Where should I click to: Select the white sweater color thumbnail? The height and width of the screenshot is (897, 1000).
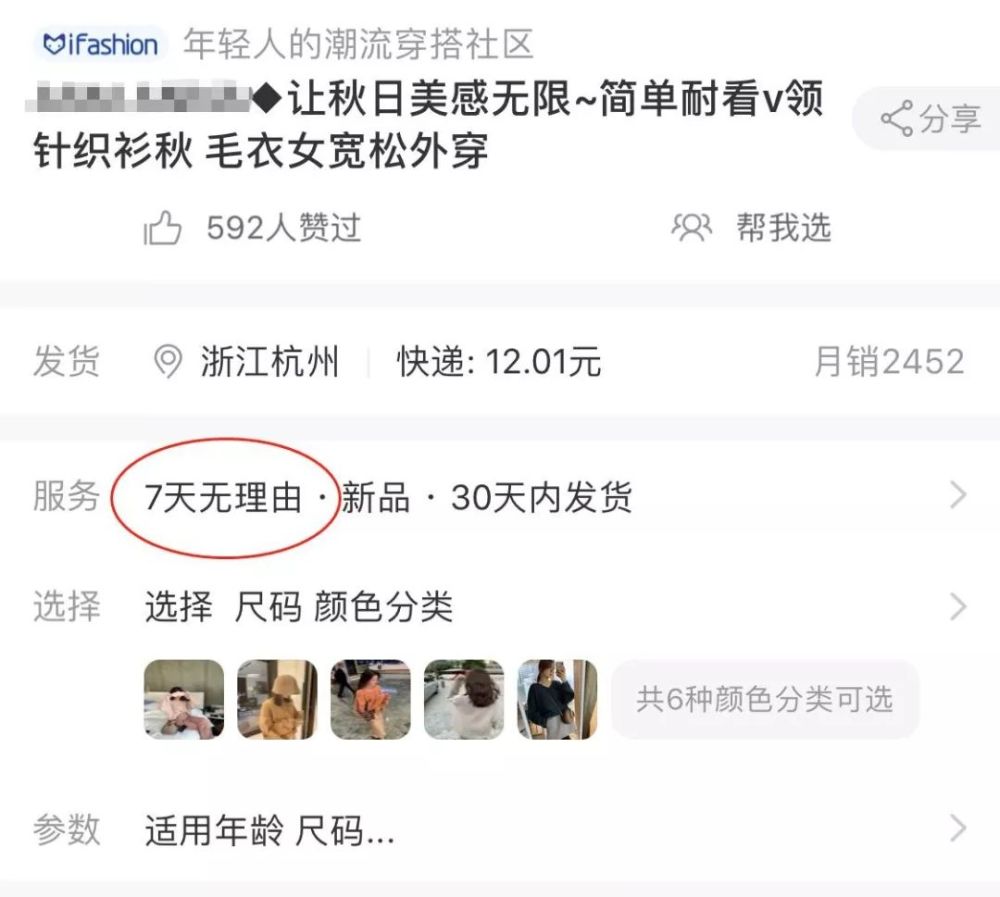pyautogui.click(x=464, y=699)
